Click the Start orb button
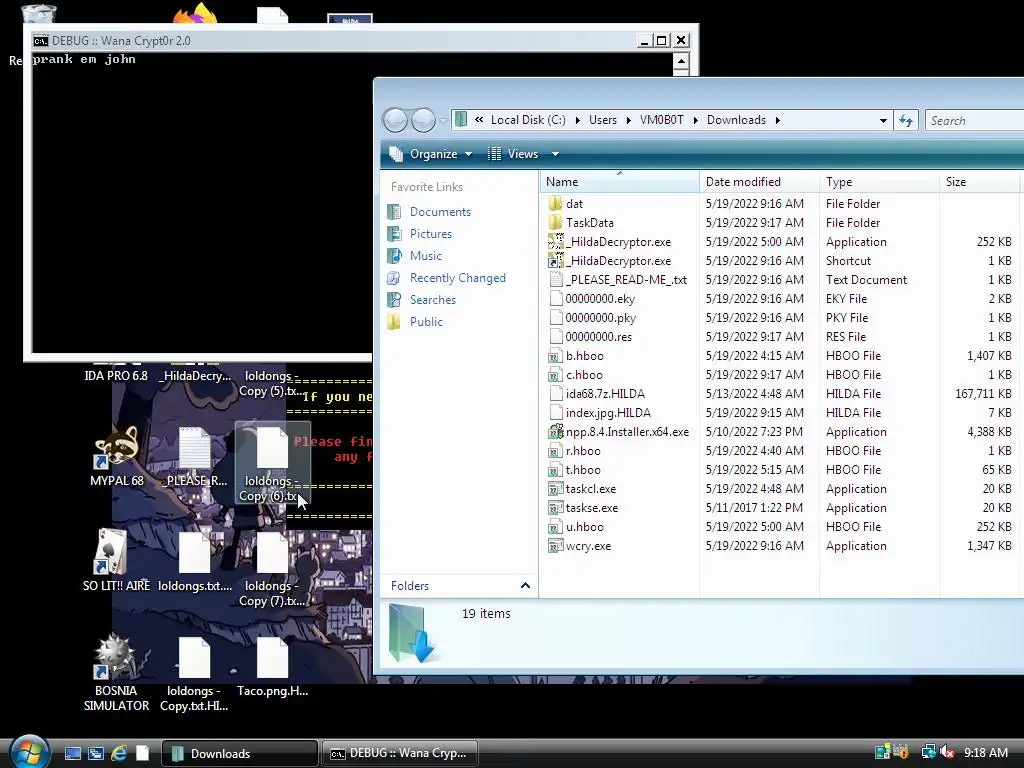This screenshot has width=1024, height=768. pyautogui.click(x=30, y=752)
